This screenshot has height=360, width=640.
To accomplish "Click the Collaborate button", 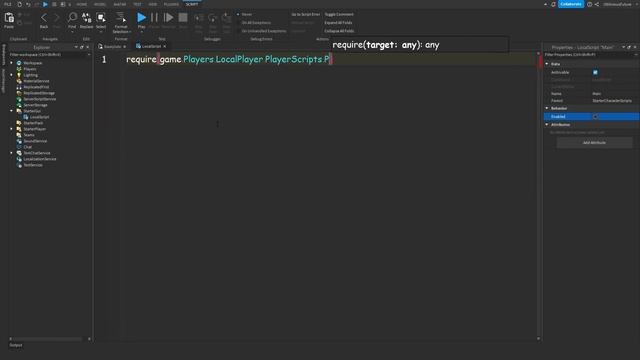I will click(571, 4).
